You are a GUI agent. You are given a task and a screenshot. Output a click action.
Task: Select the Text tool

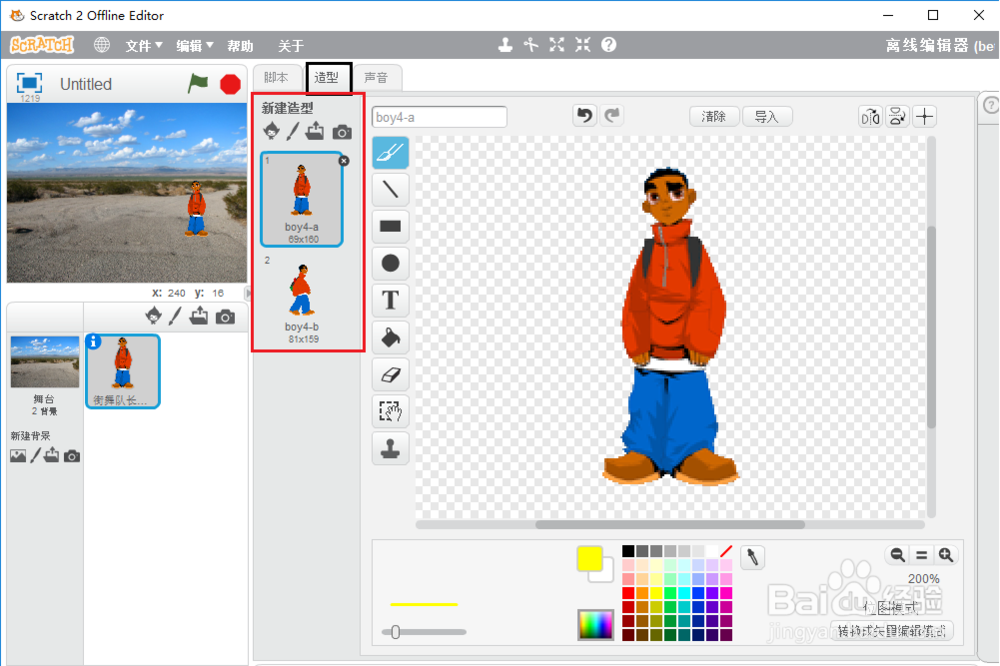[390, 300]
